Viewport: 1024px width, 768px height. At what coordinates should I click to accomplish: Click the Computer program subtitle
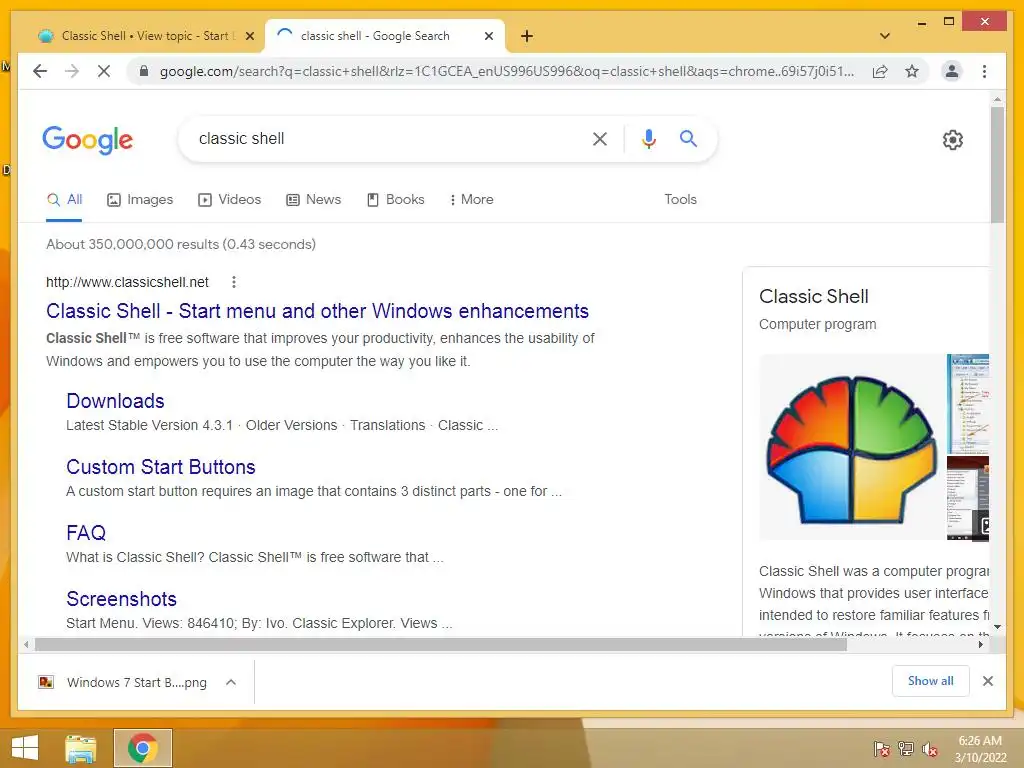click(818, 325)
